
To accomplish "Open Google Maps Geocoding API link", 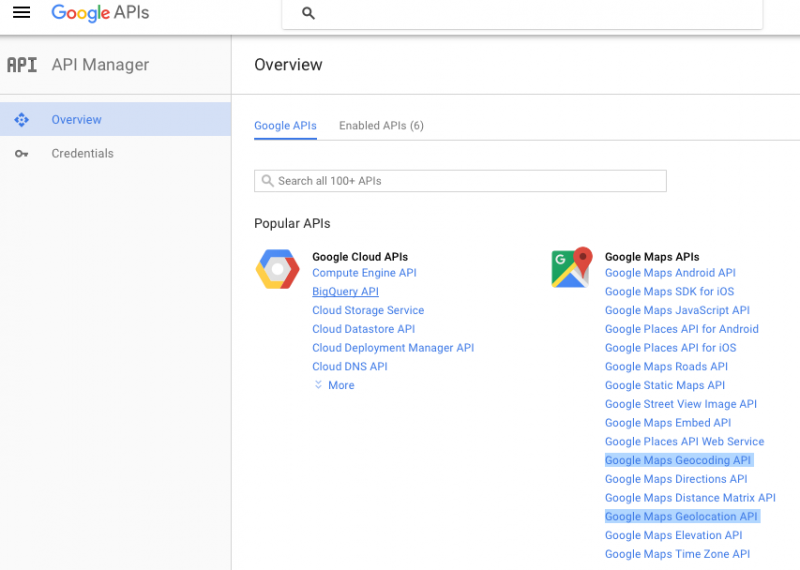I will pos(678,460).
